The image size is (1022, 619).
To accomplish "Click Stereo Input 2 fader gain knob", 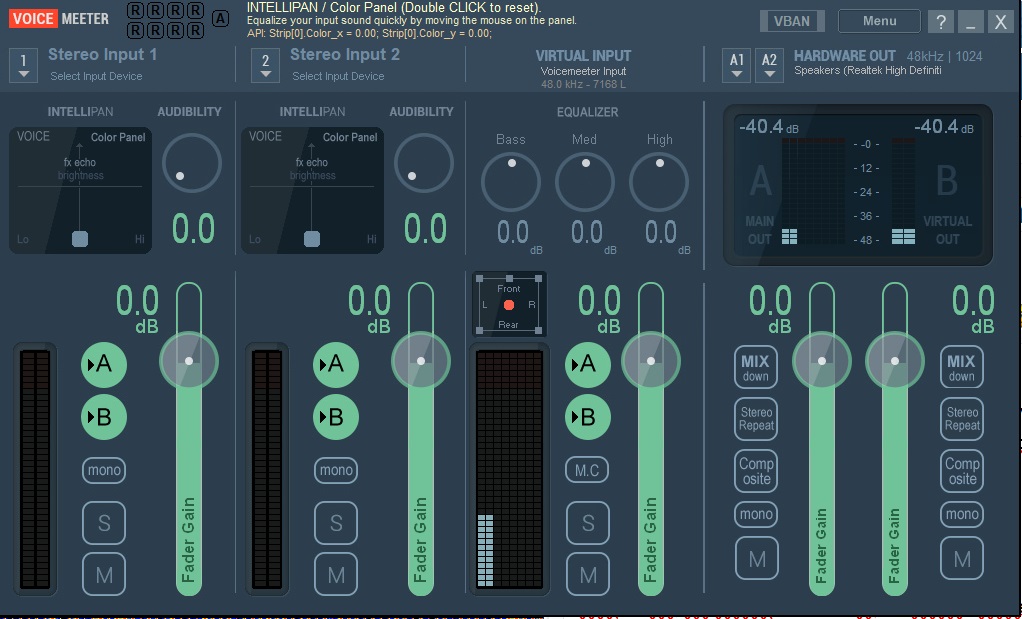I will tap(421, 361).
